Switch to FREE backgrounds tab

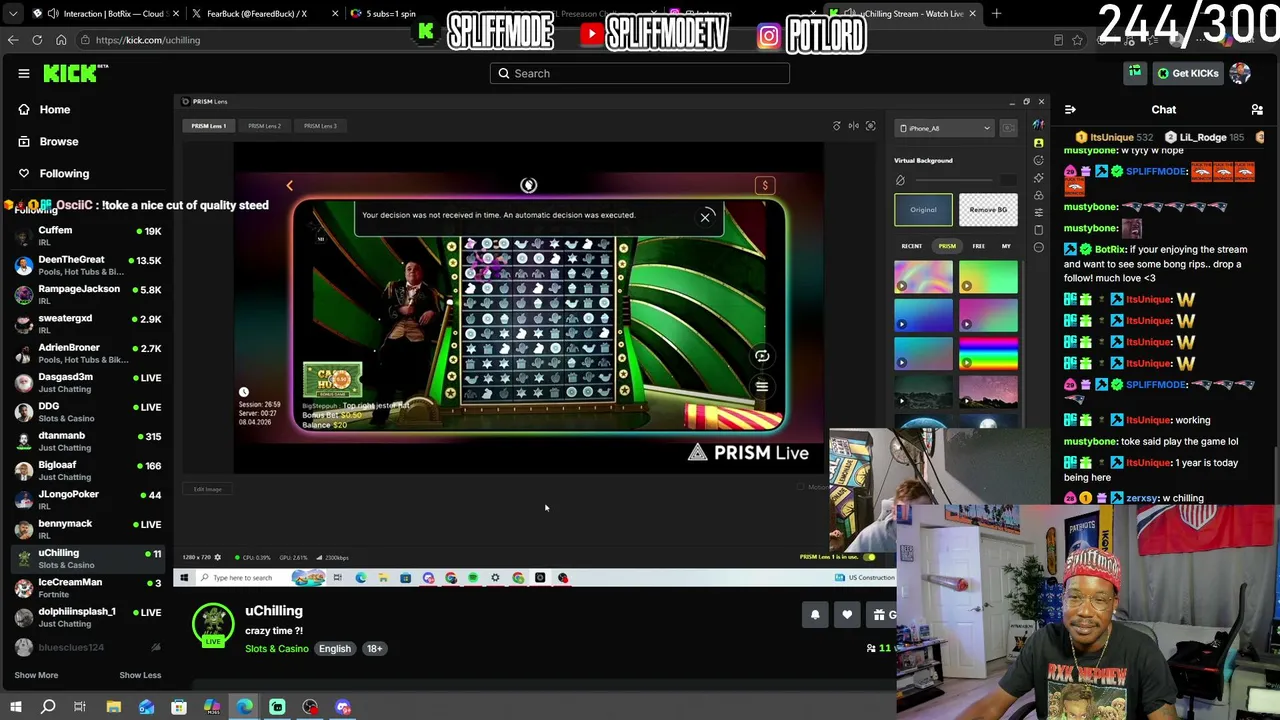pyautogui.click(x=979, y=246)
